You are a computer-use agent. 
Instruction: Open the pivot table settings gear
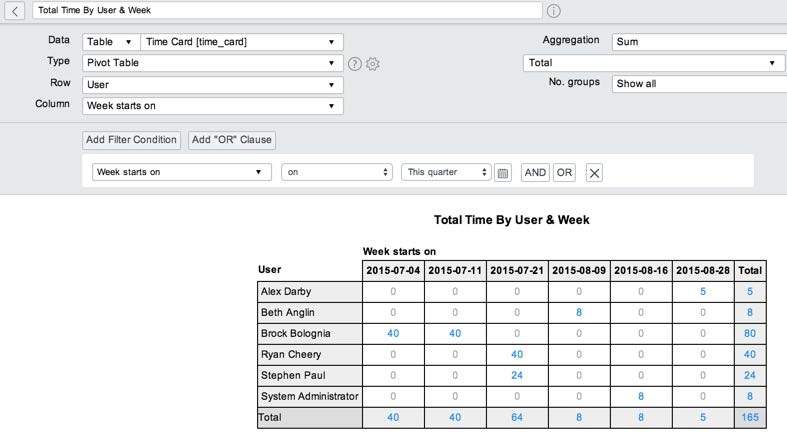point(372,64)
